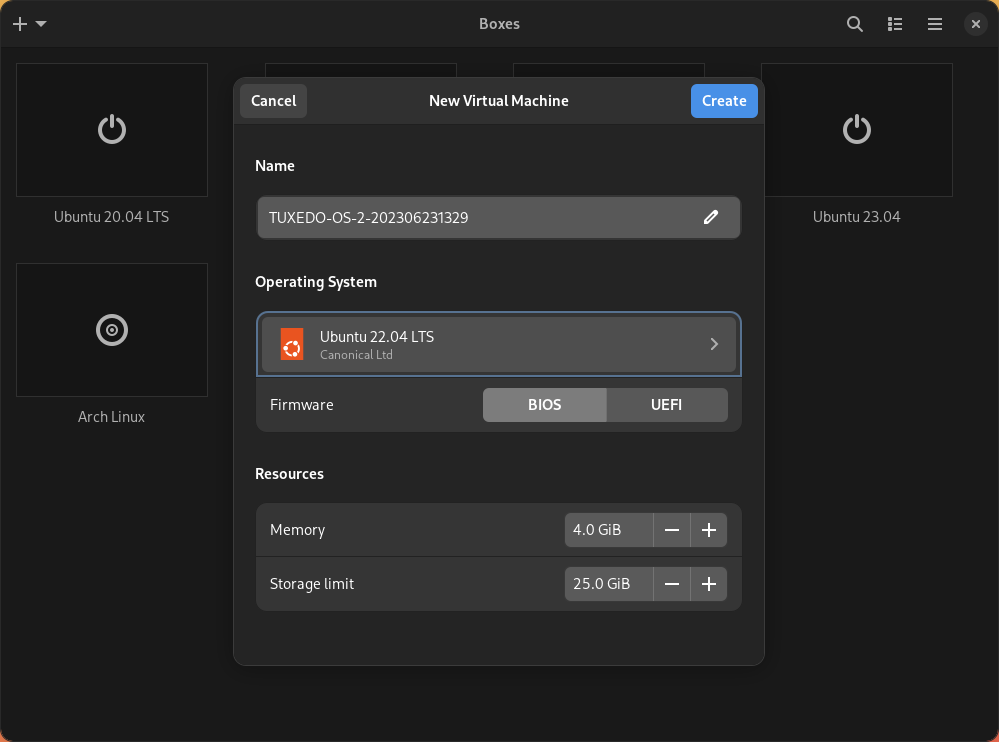Image resolution: width=999 pixels, height=742 pixels.
Task: Click the Storage limit value 25.0 GiB field
Action: pyautogui.click(x=608, y=584)
